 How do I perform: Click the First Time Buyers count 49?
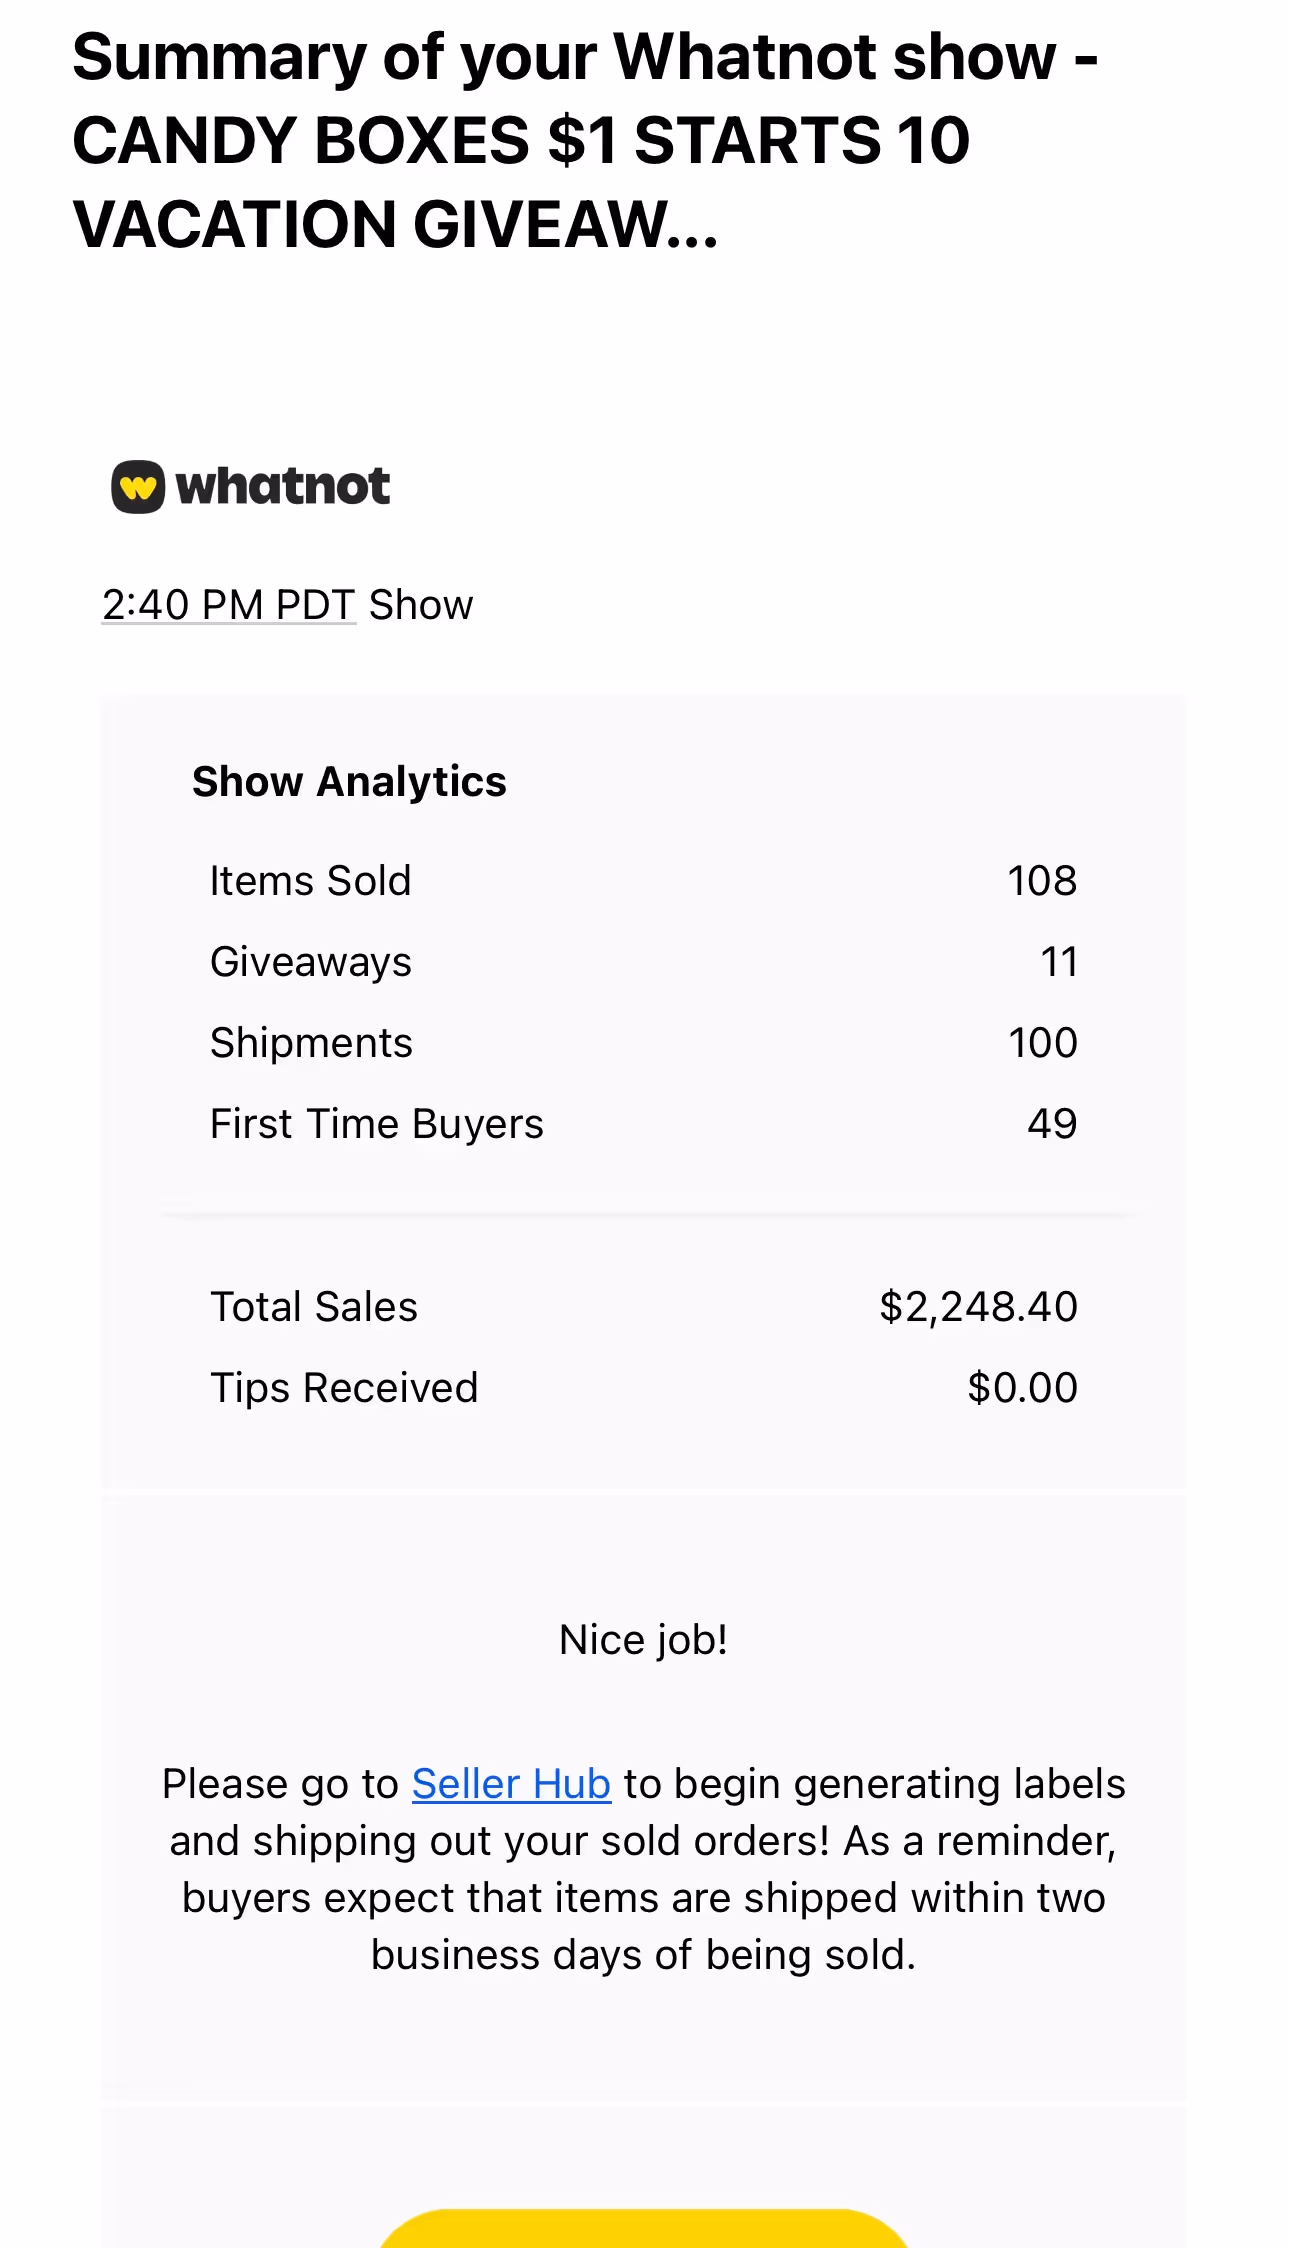pyautogui.click(x=1052, y=1124)
